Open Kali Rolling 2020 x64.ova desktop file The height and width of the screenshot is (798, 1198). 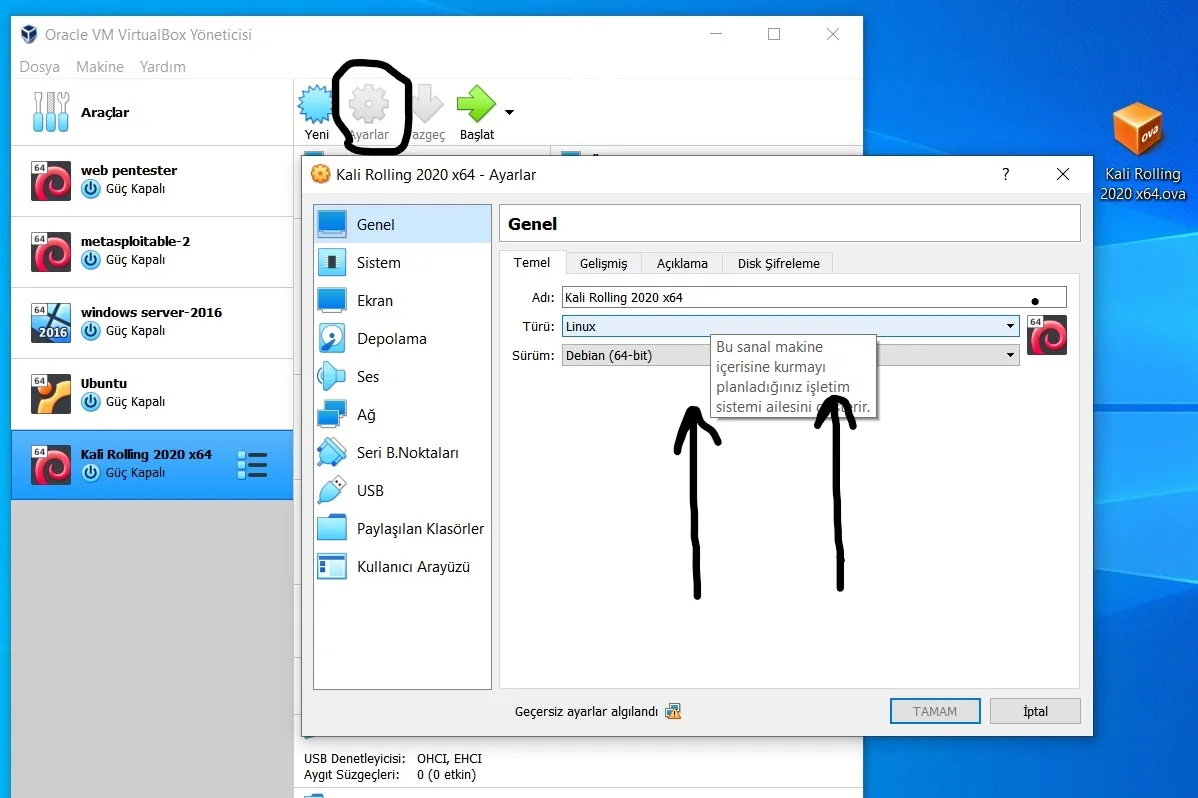[x=1141, y=151]
